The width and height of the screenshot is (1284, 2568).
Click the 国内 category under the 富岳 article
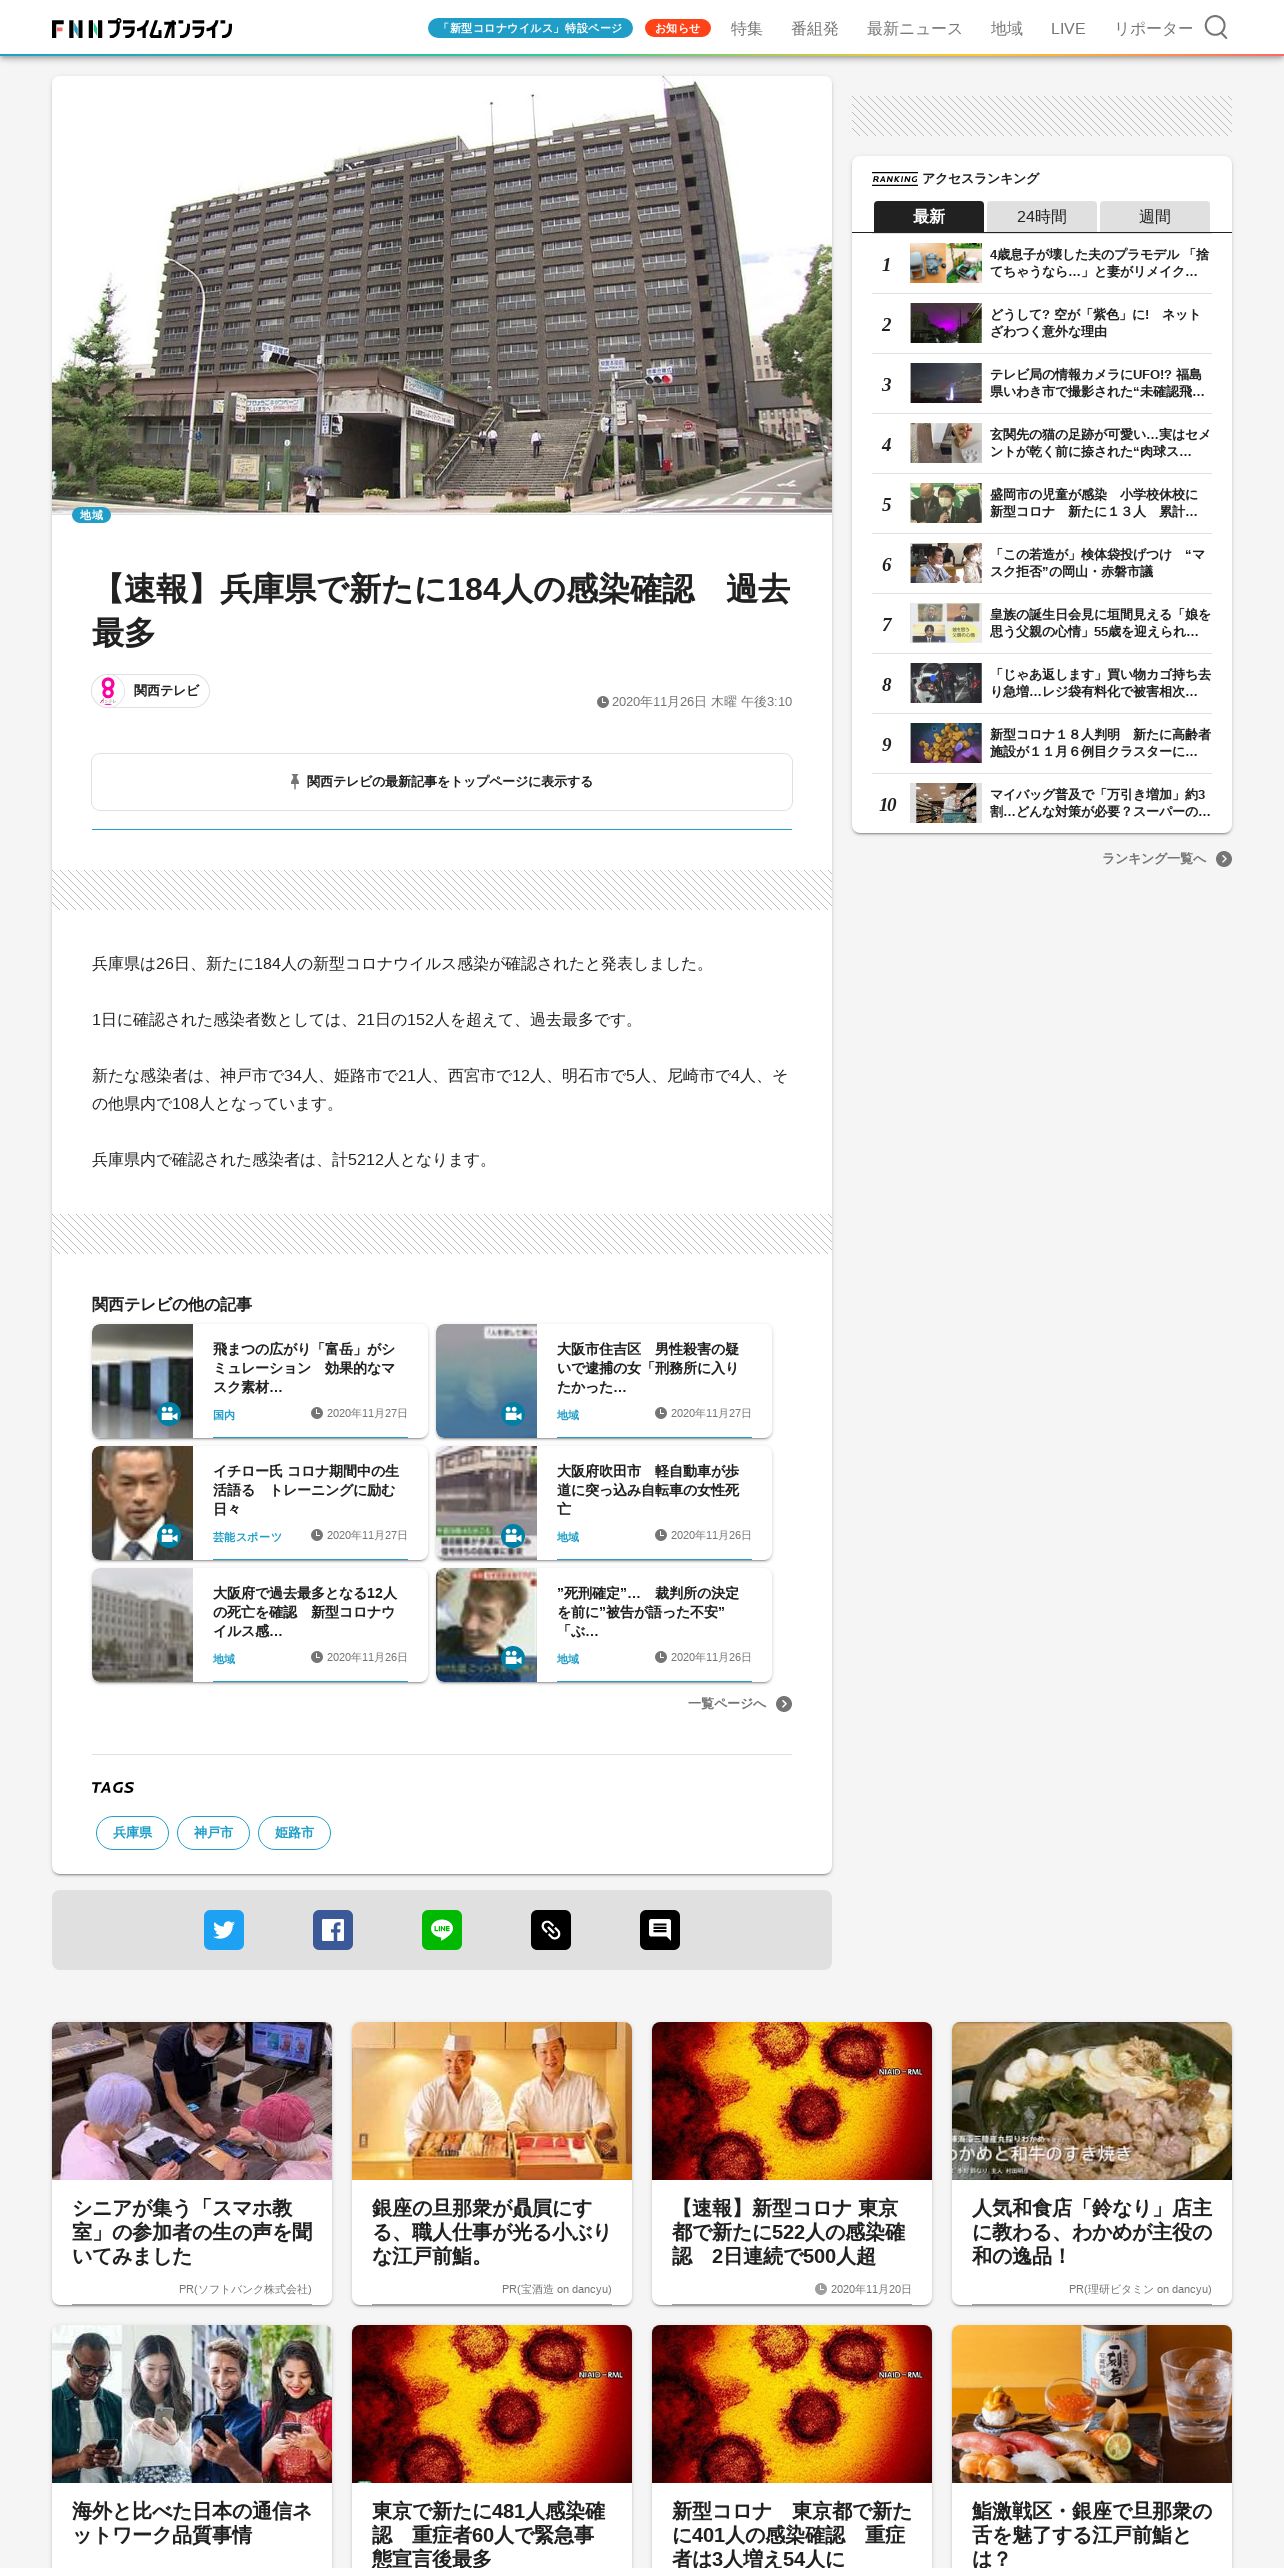[224, 1415]
